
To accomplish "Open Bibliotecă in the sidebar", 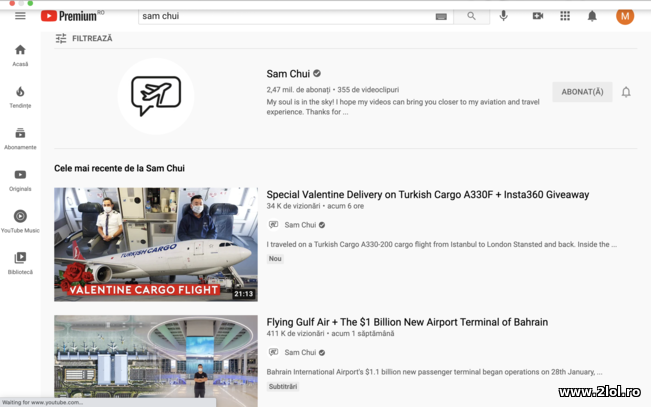I will click(20, 263).
